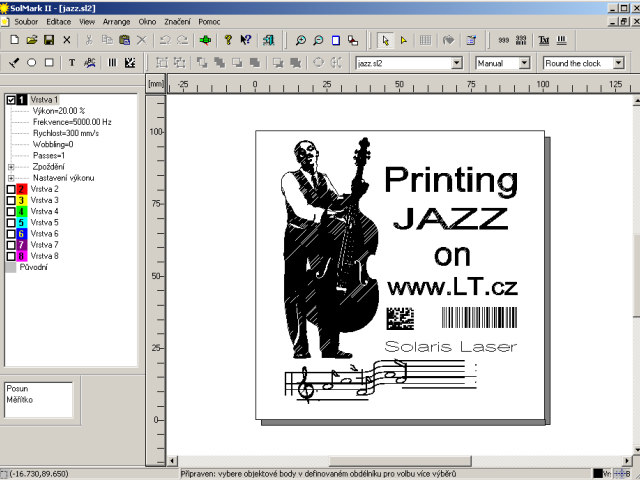
Task: Select the Frekvence=5000.00 Hz parameter
Action: (72, 122)
